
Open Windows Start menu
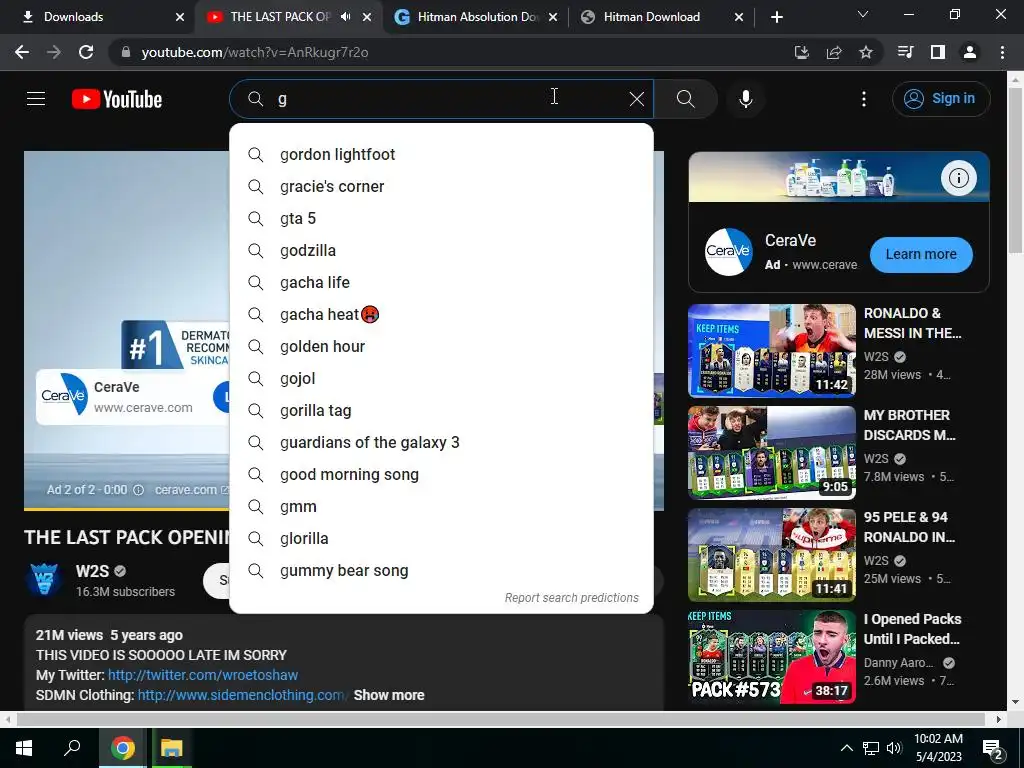[24, 748]
